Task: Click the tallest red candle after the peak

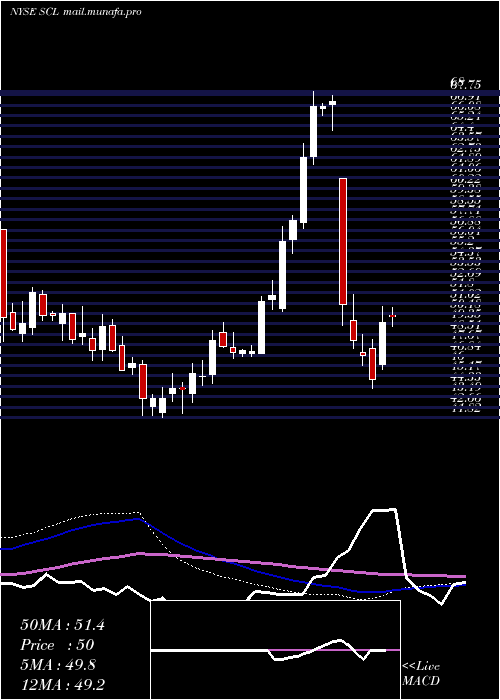Action: 342,241
